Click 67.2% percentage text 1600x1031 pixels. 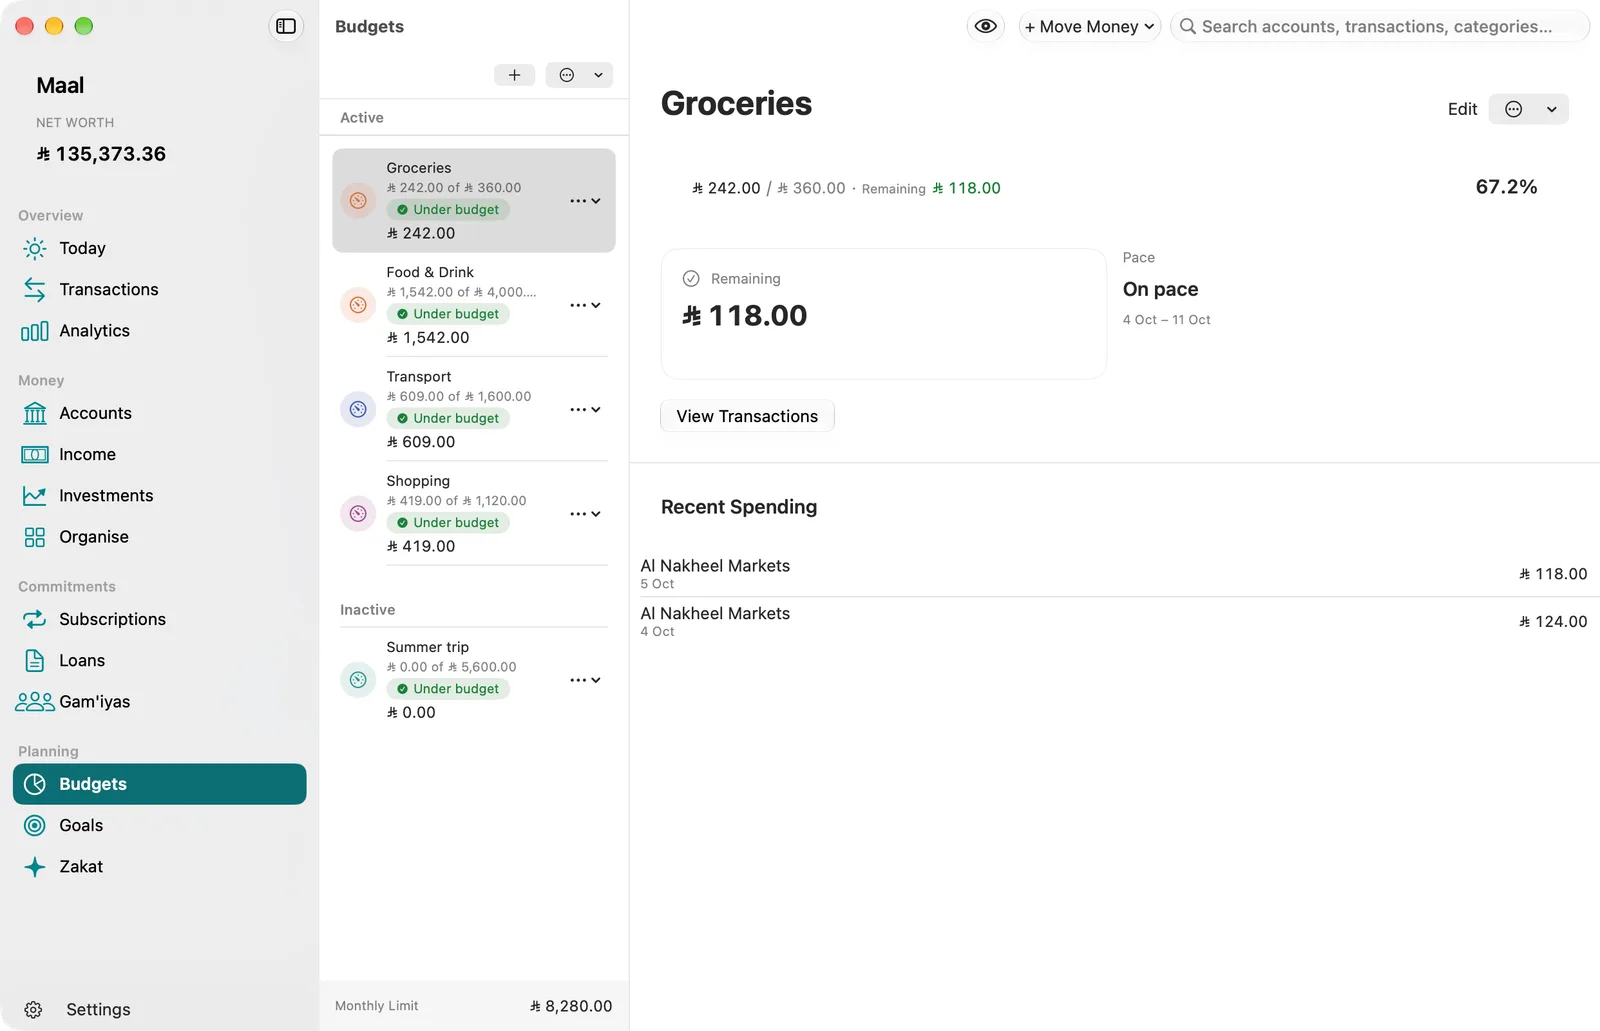(1506, 187)
